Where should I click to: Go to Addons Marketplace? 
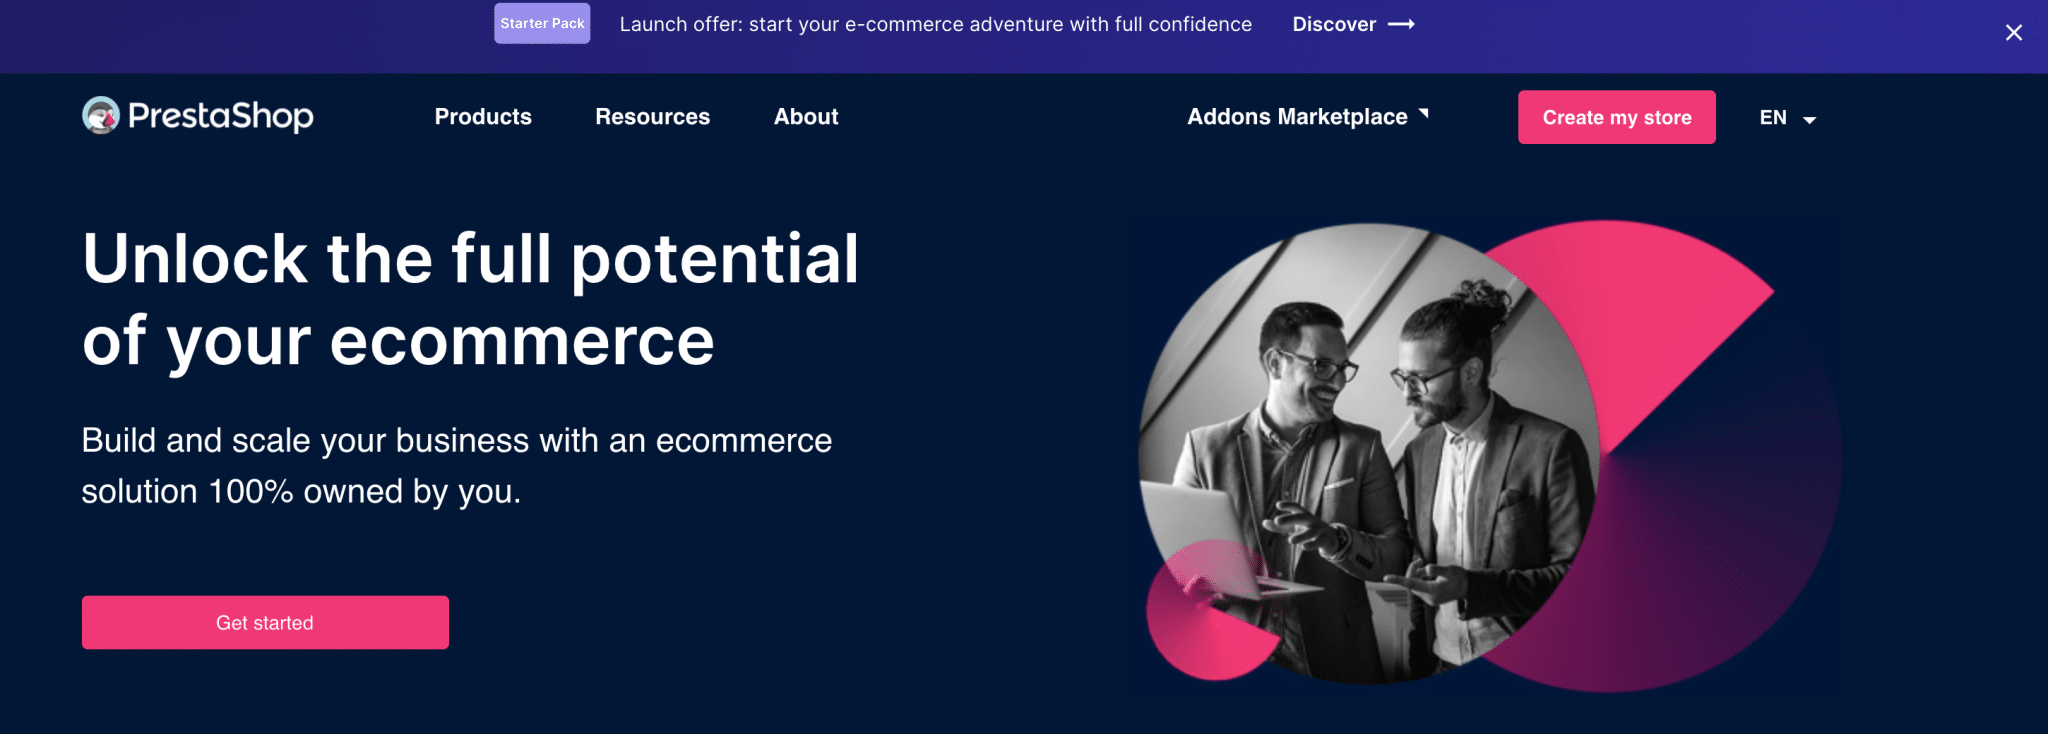1297,117
